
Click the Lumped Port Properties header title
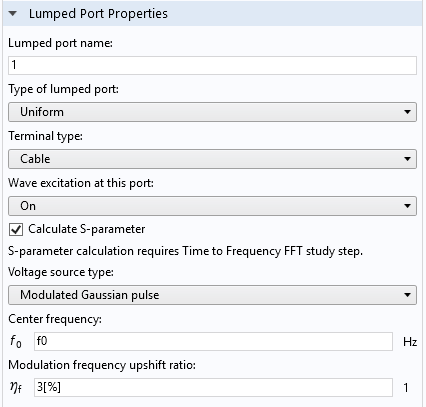(x=98, y=14)
